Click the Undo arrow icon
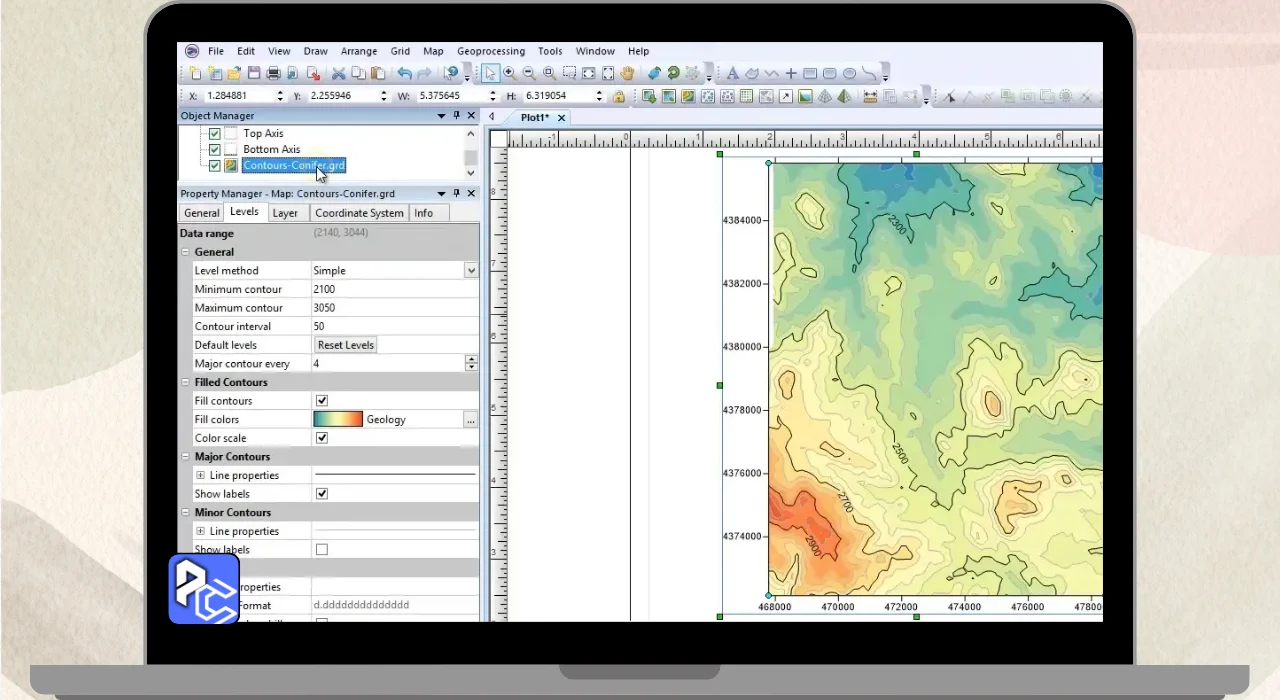 (404, 73)
